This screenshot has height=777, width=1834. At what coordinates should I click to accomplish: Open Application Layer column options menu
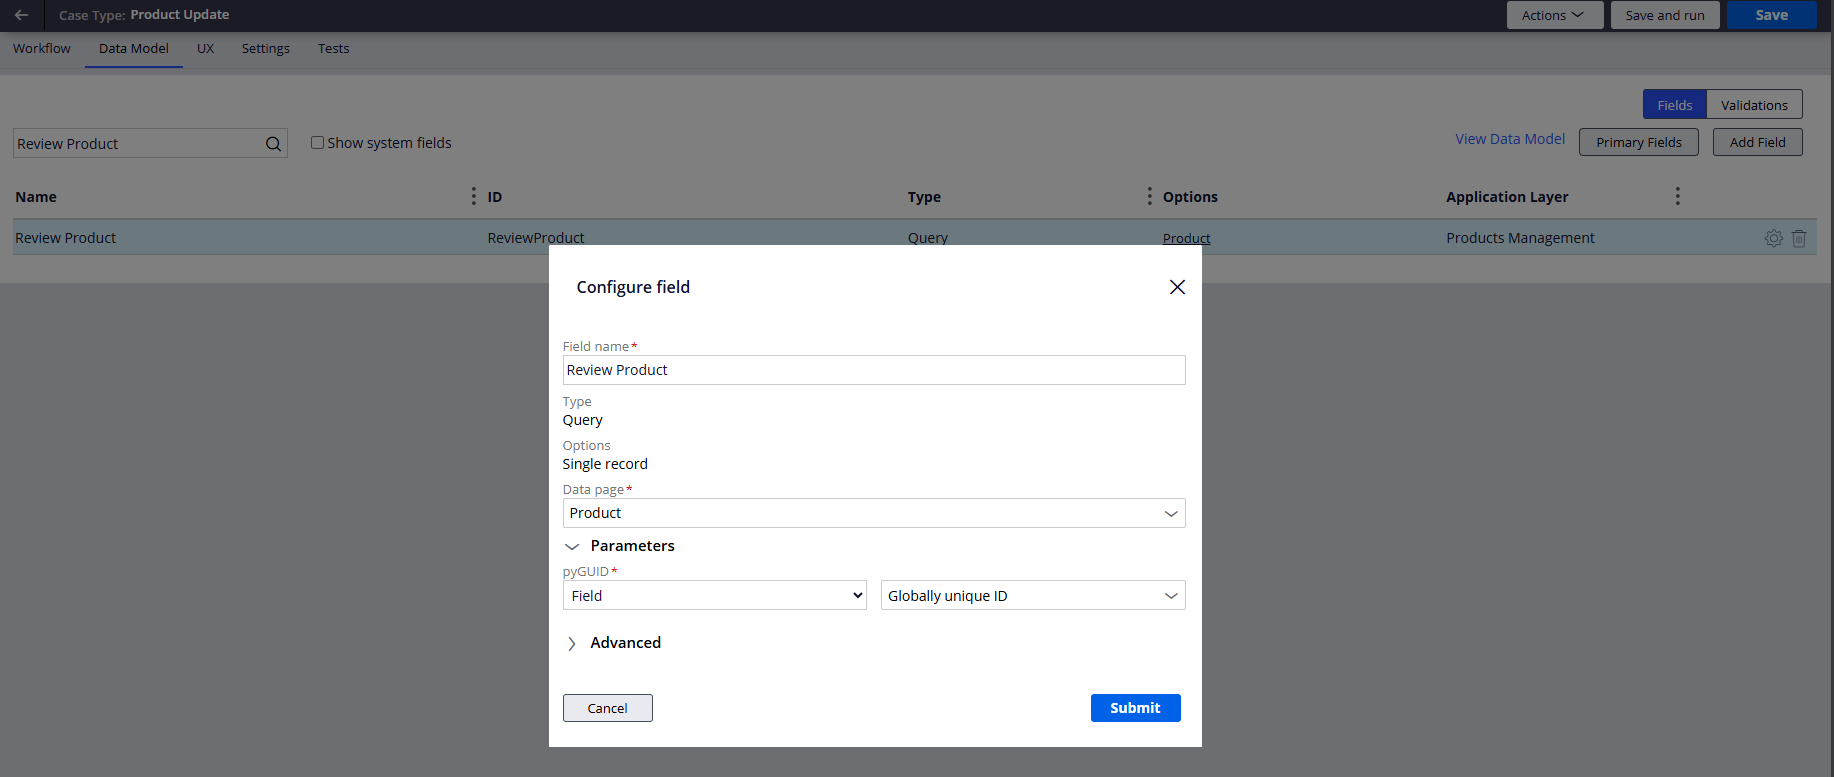pos(1677,196)
